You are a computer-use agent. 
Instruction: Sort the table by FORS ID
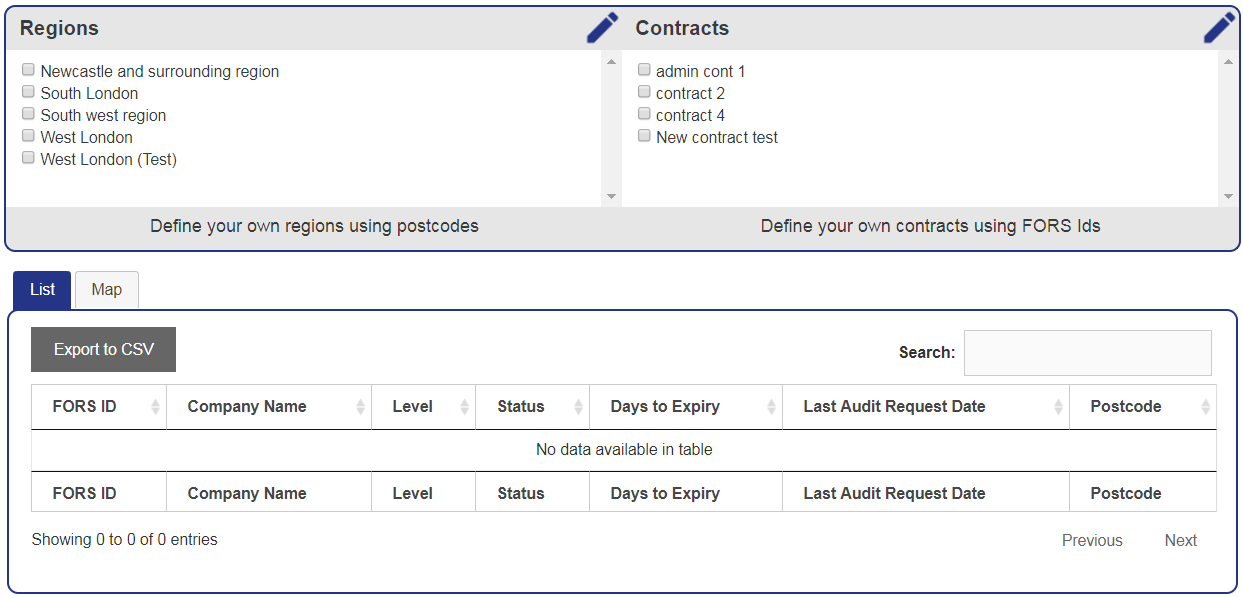[x=98, y=406]
